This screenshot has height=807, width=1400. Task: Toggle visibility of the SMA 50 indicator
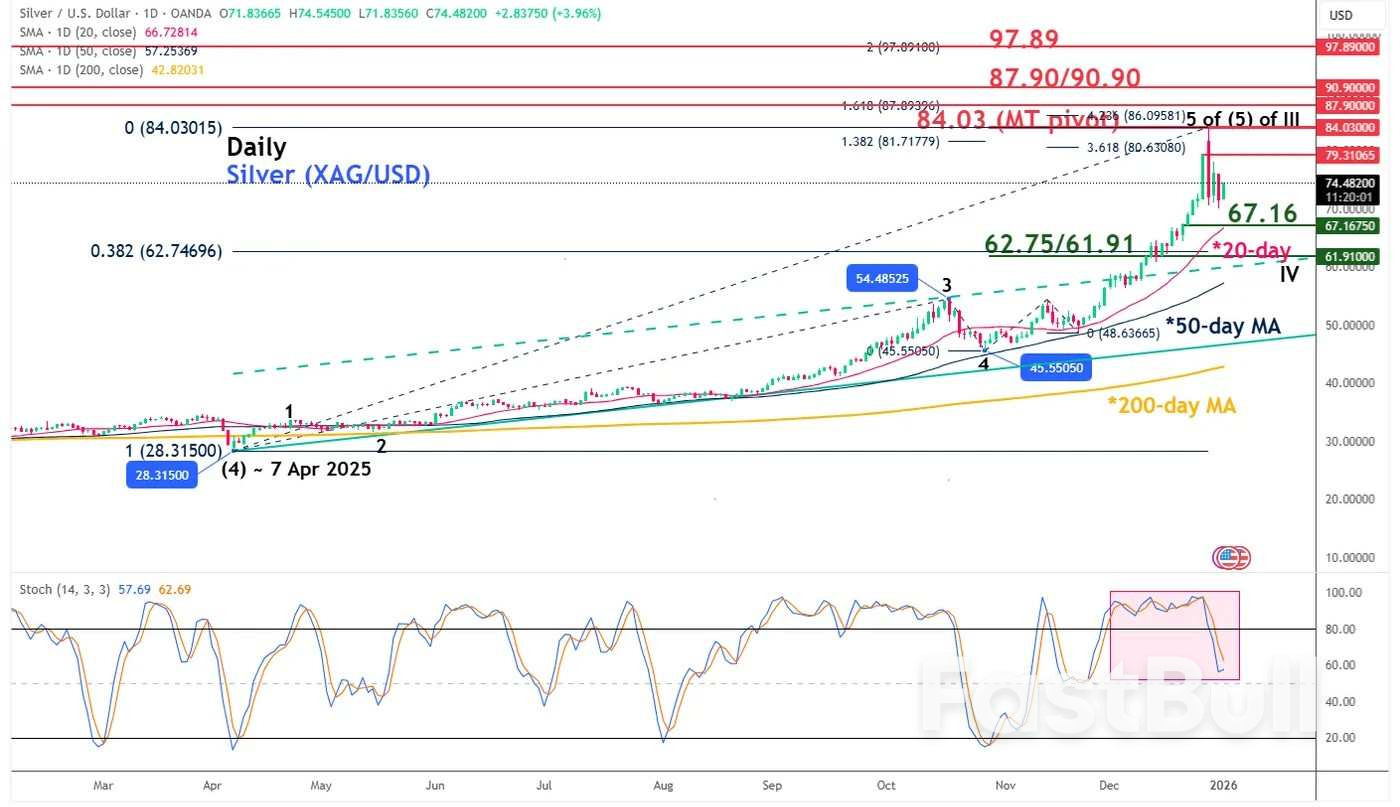80,51
